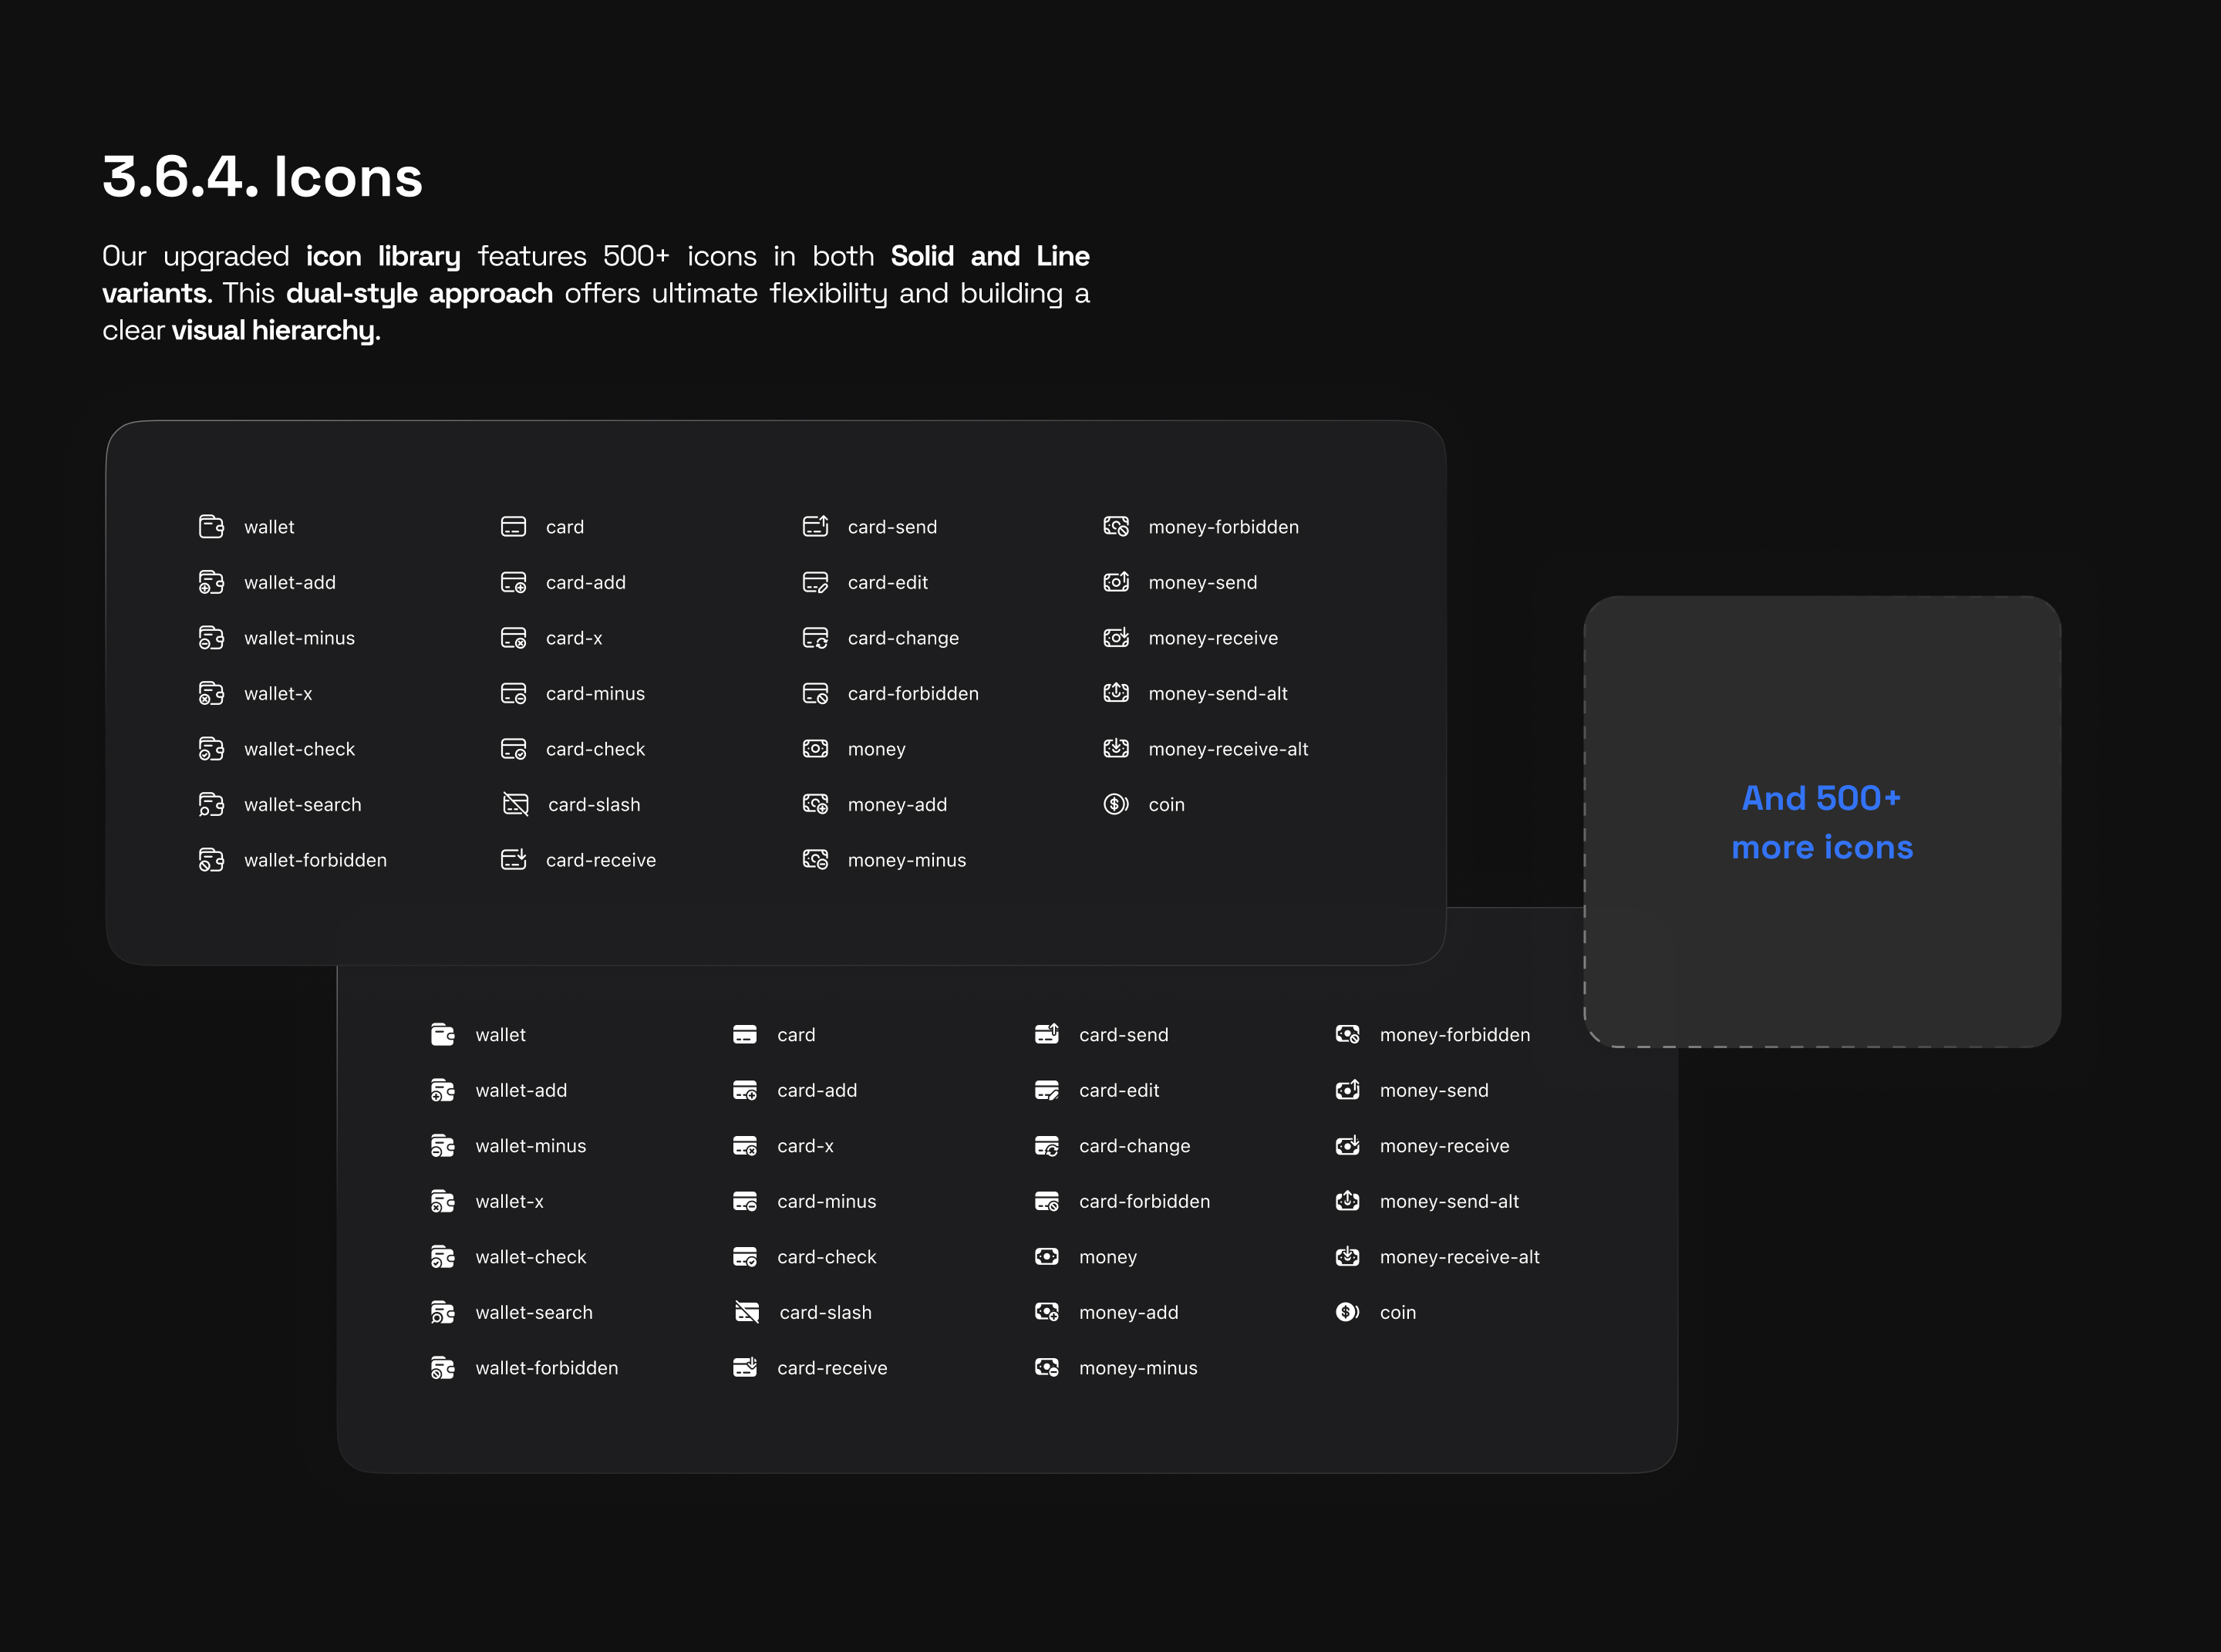
Task: Click the solid 'wallet-check' label
Action: click(530, 1257)
